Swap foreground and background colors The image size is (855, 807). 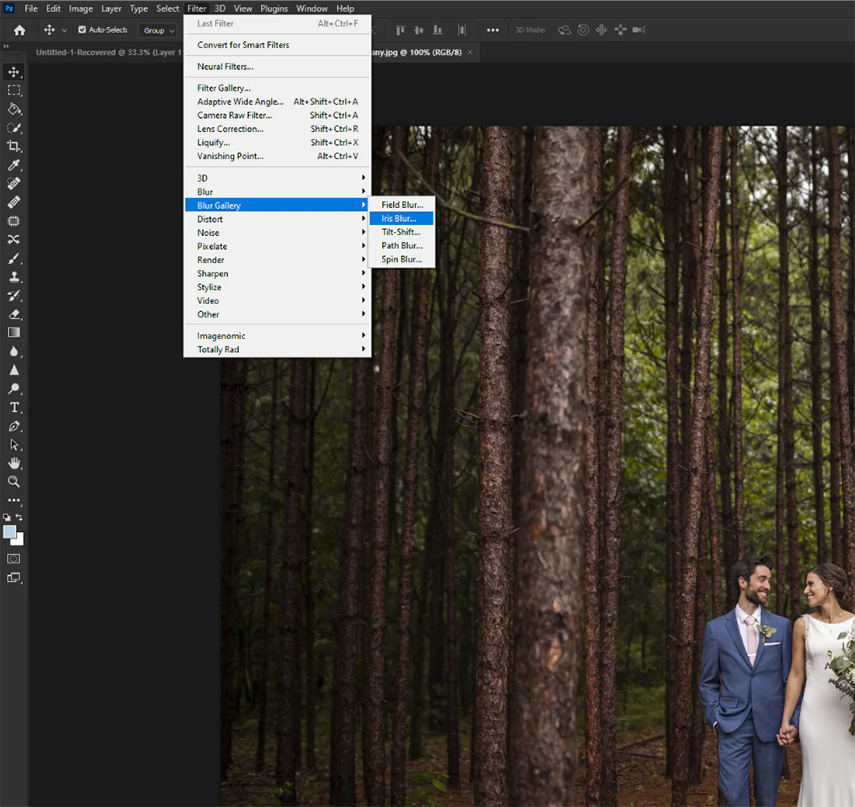(x=19, y=517)
